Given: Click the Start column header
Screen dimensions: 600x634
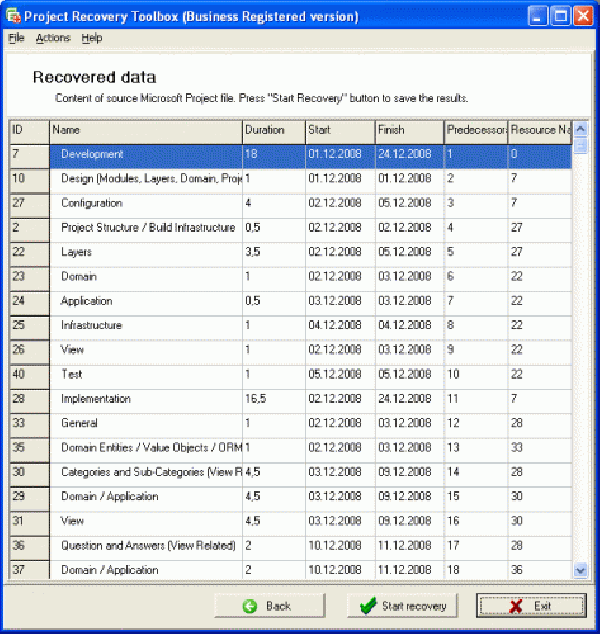Looking at the screenshot, I should pyautogui.click(x=339, y=130).
